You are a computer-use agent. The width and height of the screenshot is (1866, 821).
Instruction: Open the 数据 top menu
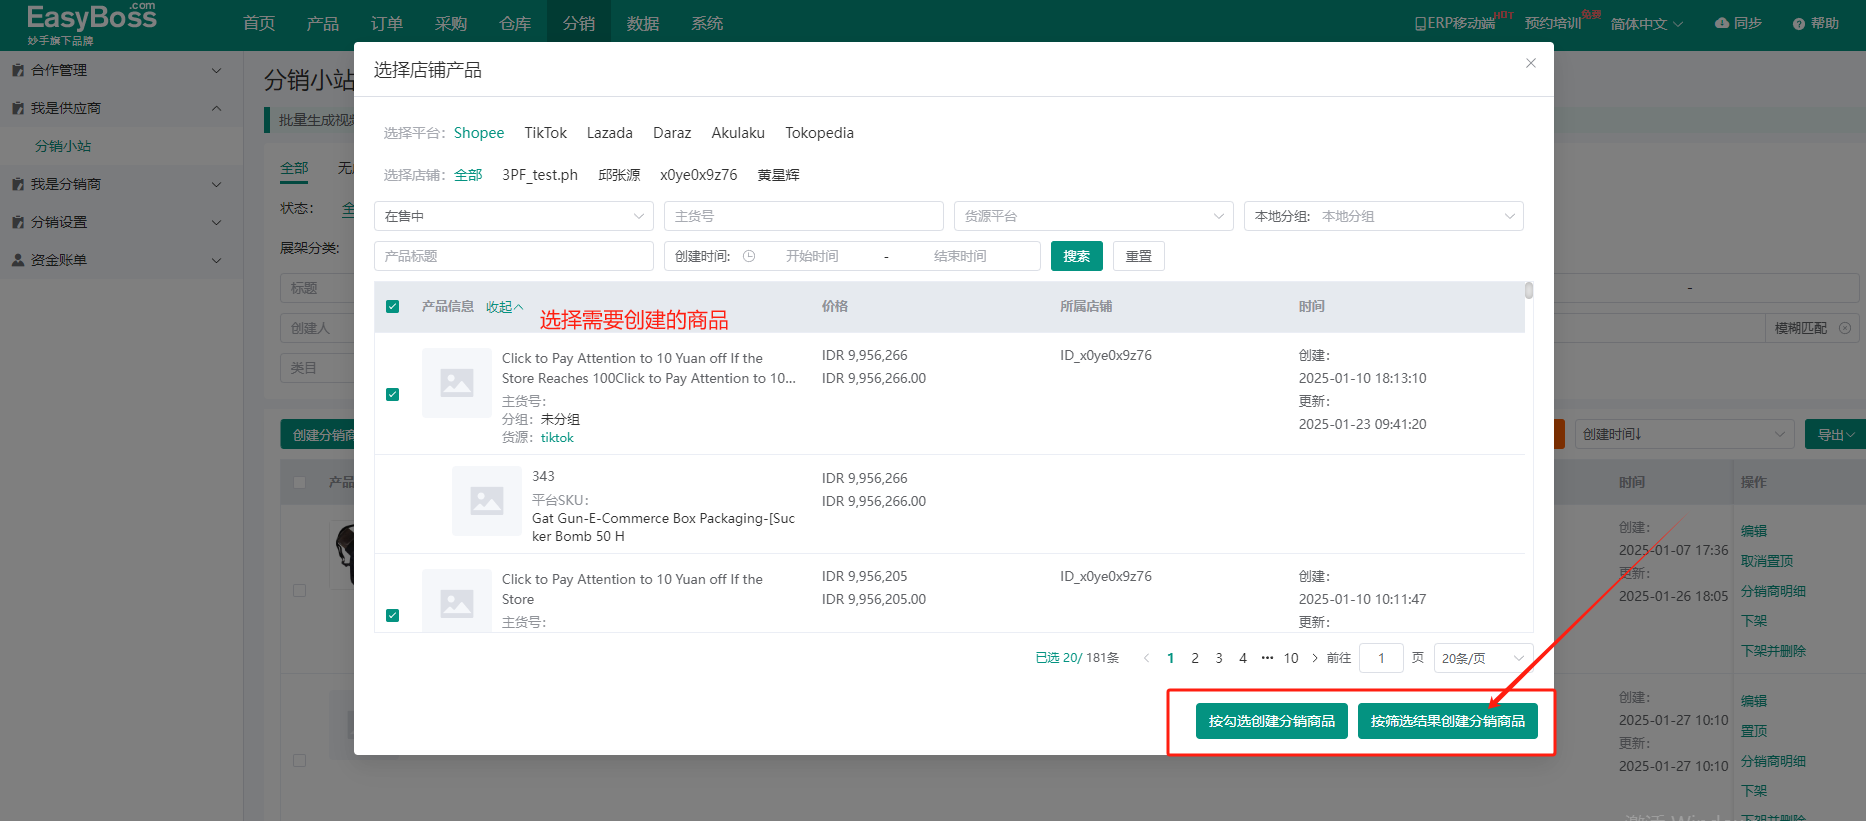click(x=643, y=23)
